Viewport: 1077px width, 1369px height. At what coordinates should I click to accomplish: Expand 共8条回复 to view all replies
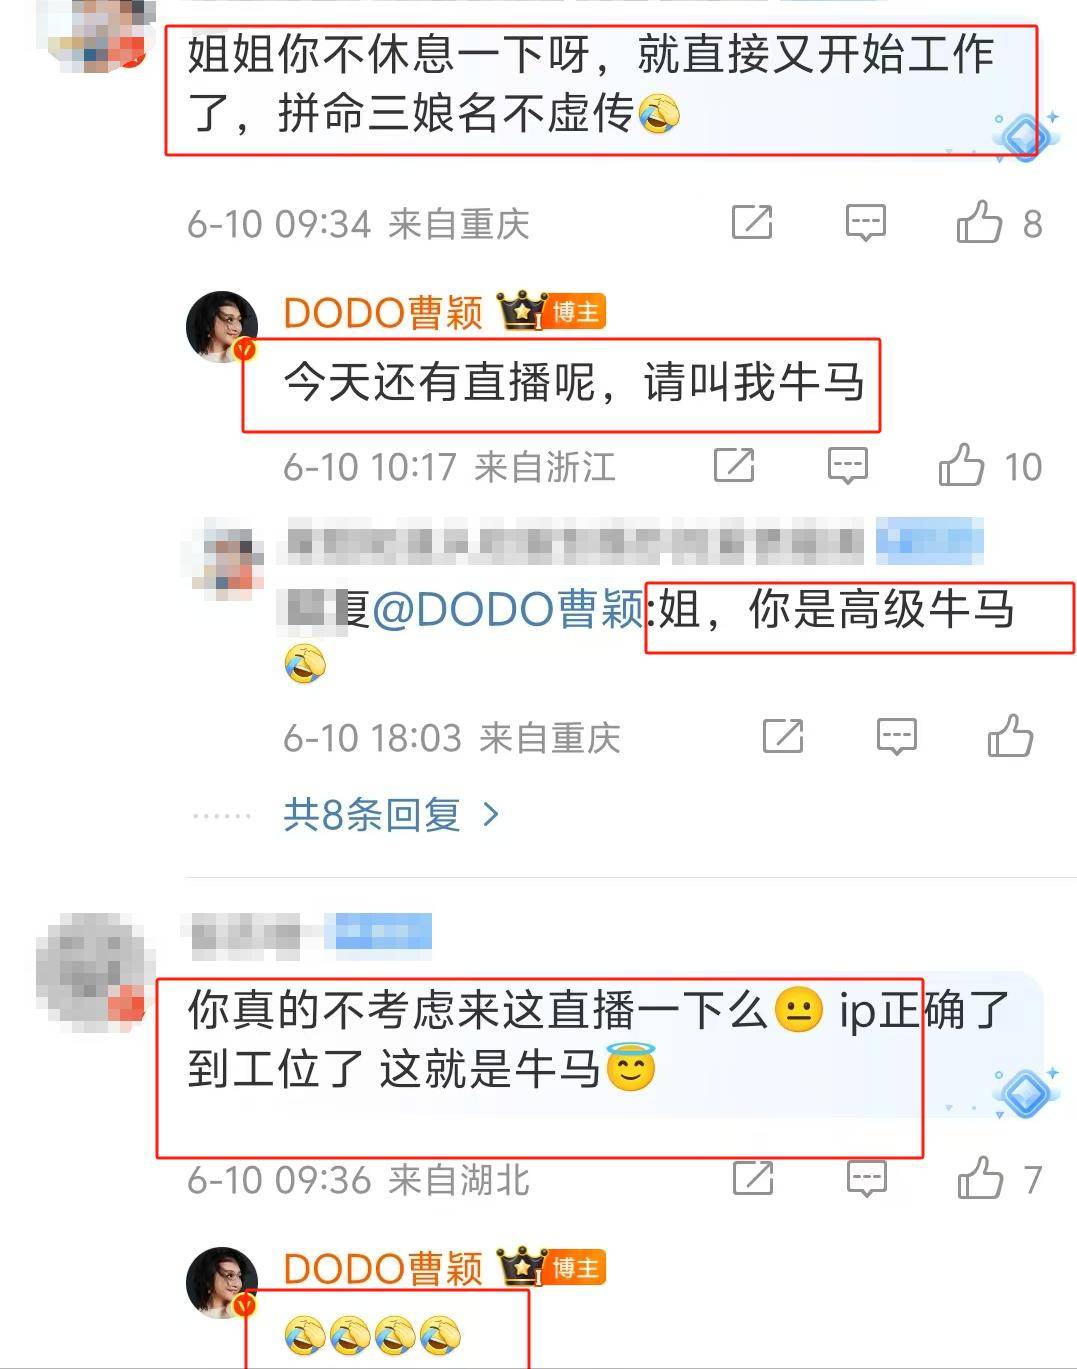pyautogui.click(x=391, y=815)
